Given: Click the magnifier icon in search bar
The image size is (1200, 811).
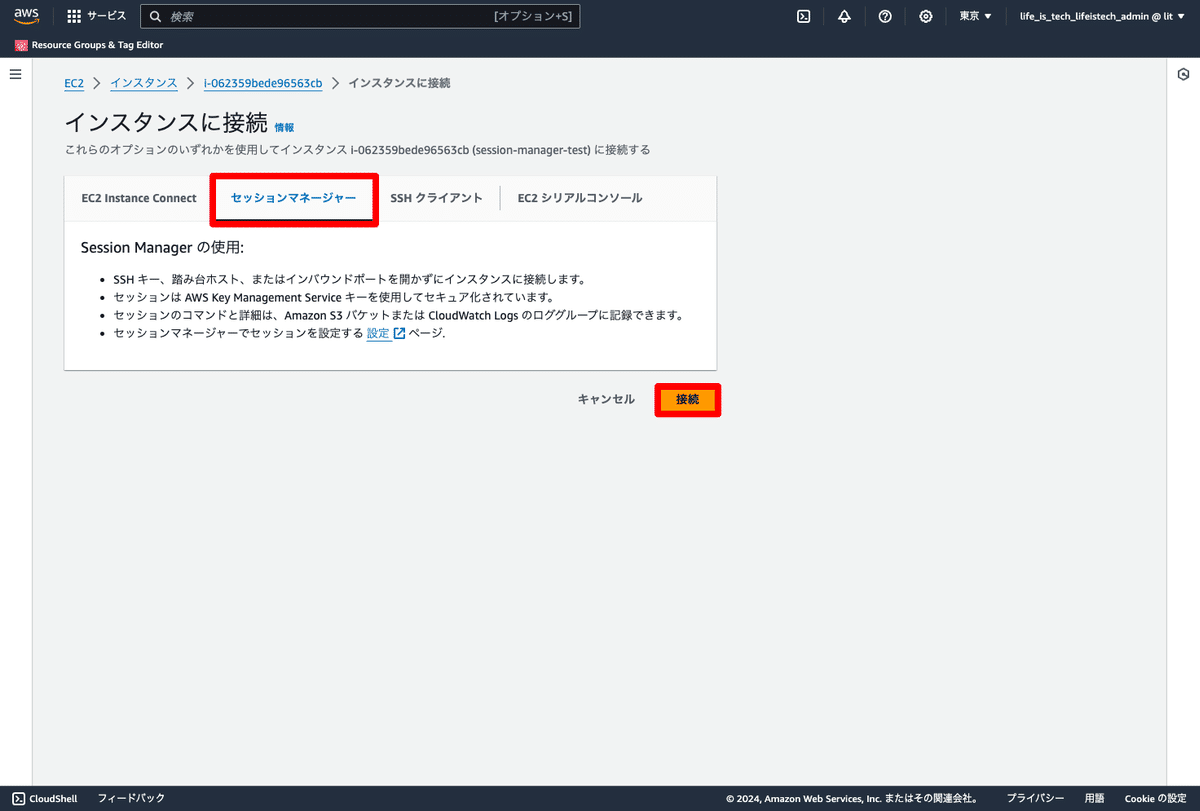Looking at the screenshot, I should tap(155, 16).
